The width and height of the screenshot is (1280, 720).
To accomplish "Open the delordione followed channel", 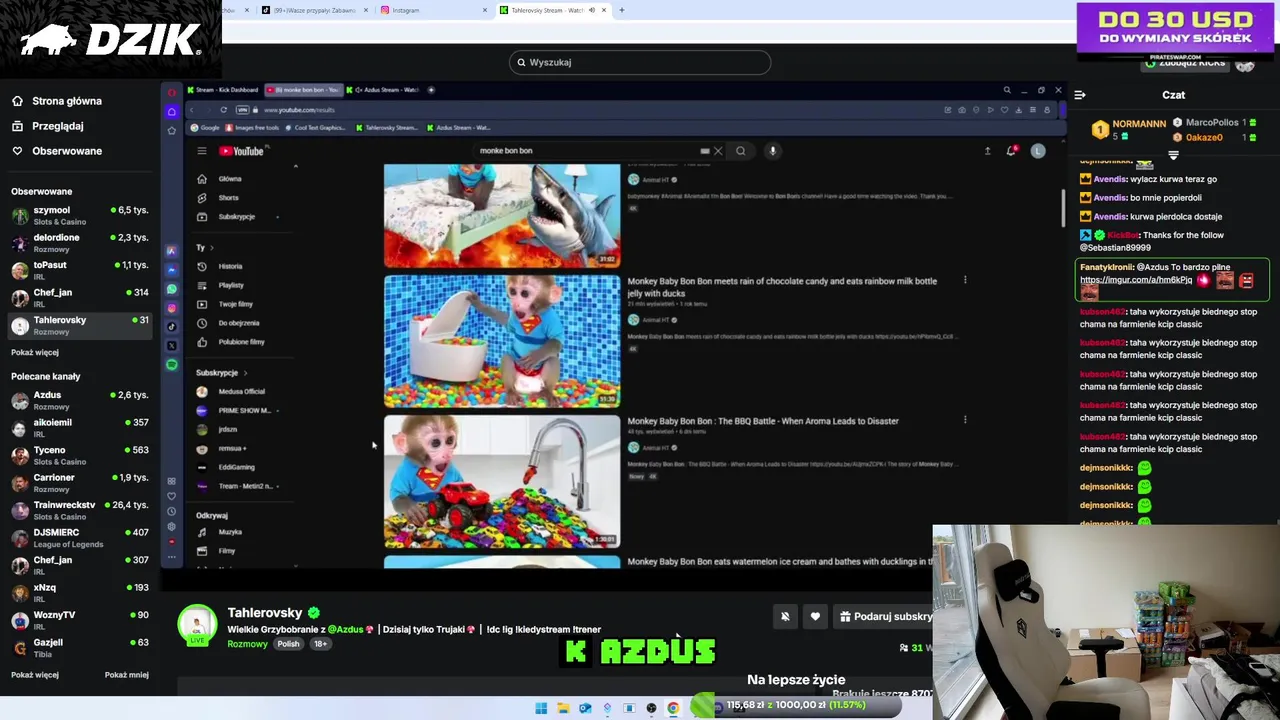I will pyautogui.click(x=80, y=243).
